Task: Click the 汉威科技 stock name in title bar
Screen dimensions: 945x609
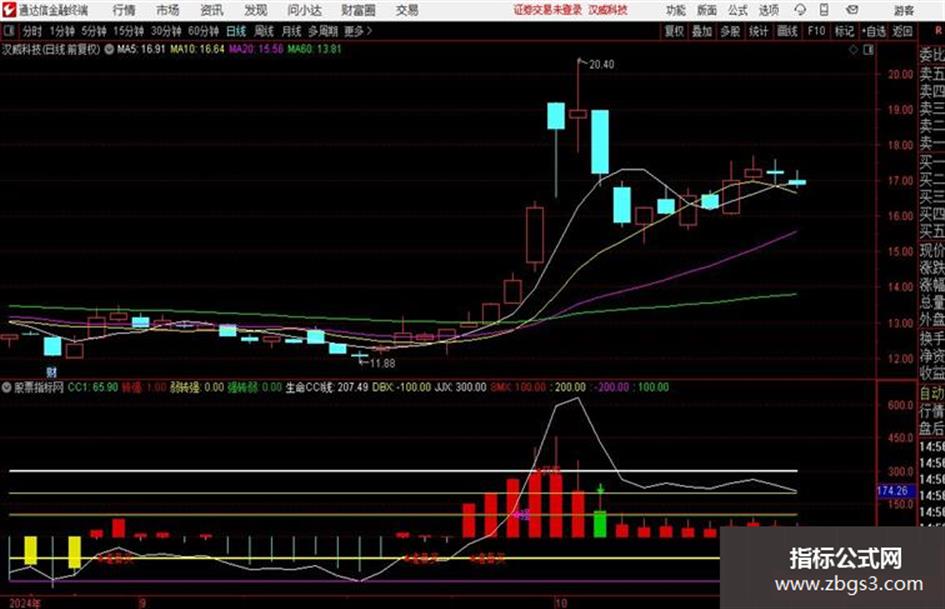Action: point(608,10)
